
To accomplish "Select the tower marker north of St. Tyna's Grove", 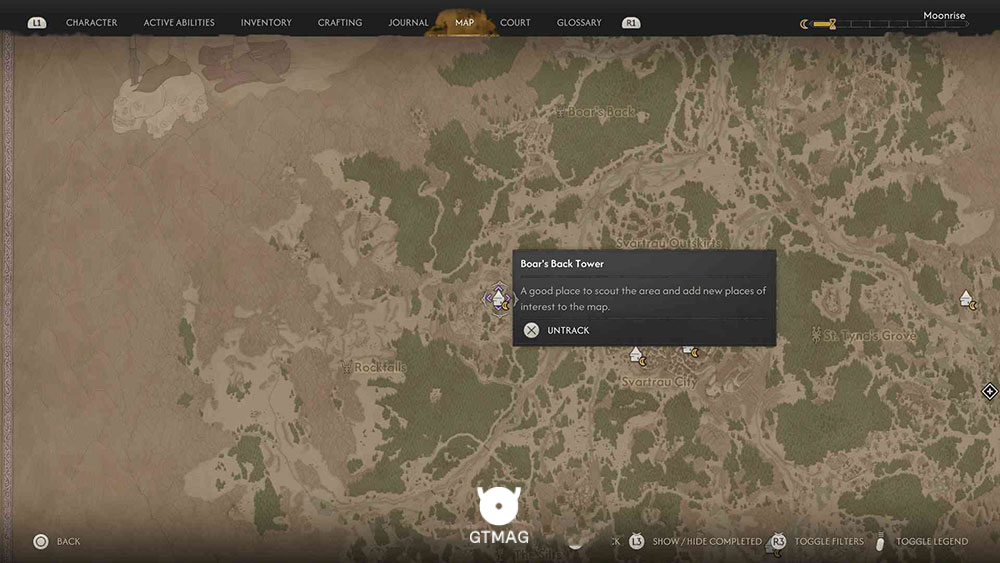I will [x=968, y=300].
